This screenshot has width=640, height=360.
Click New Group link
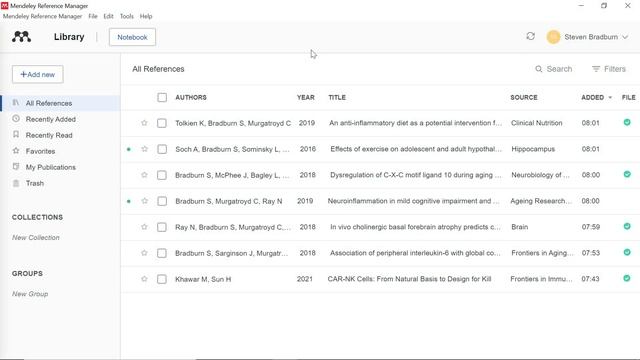tap(30, 294)
